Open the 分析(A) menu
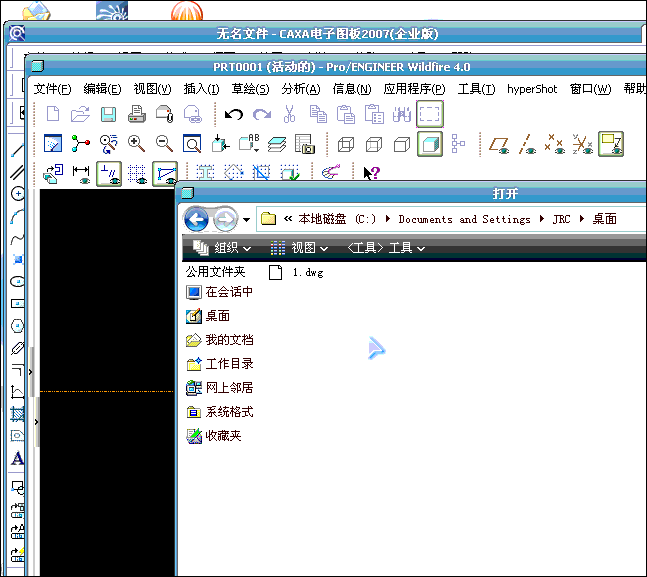The height and width of the screenshot is (577, 647). (301, 89)
